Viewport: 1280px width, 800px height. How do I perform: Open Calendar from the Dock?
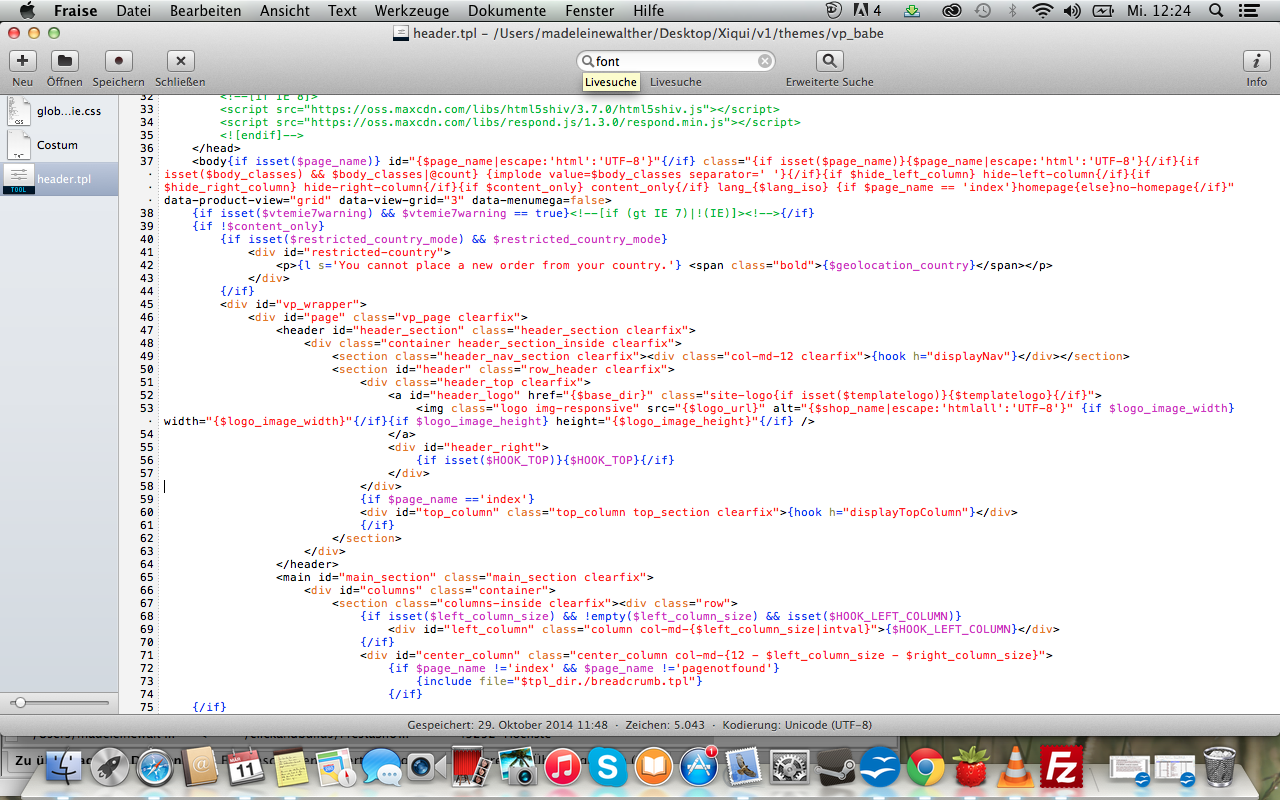point(246,767)
